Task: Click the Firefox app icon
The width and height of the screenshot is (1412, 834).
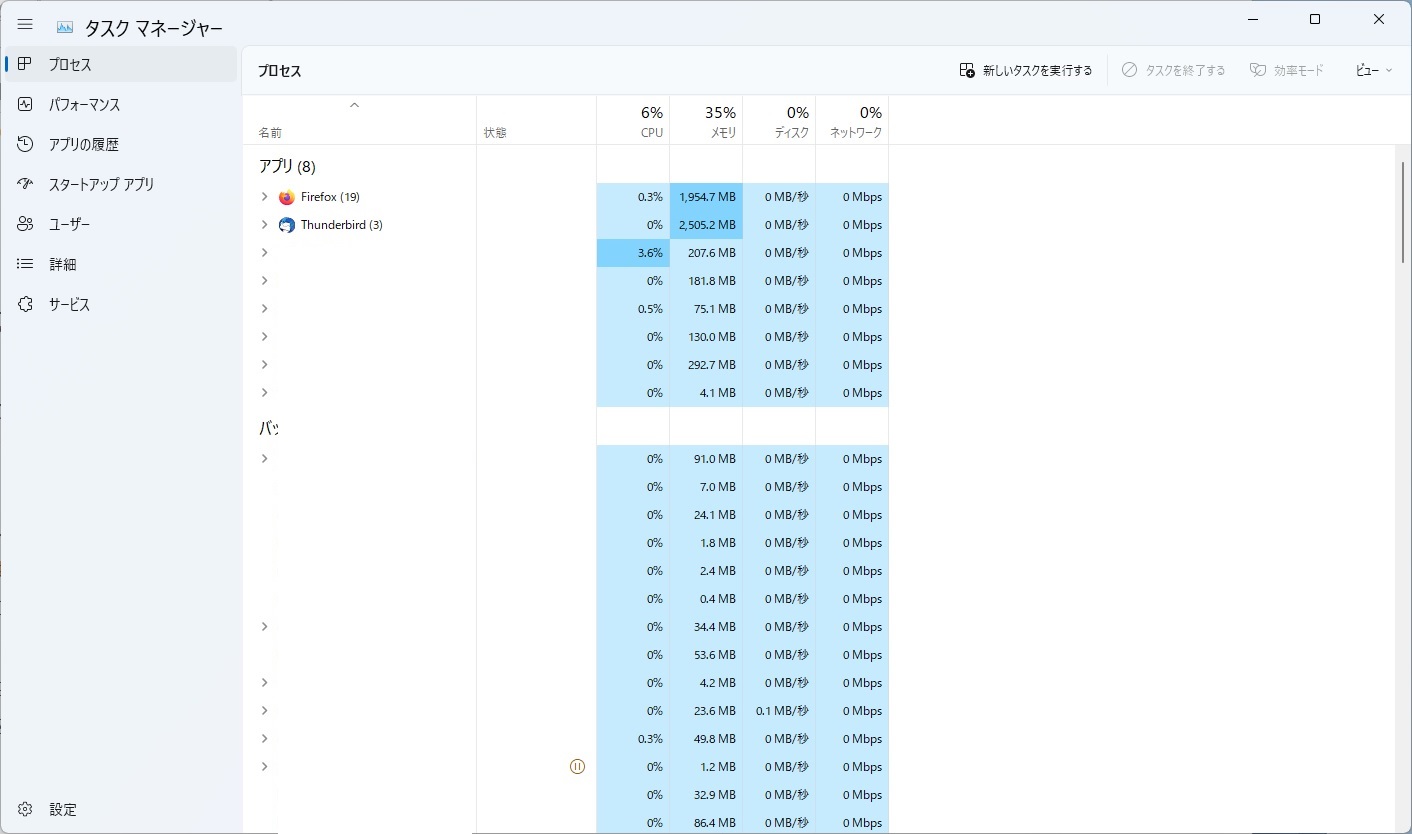Action: 287,197
